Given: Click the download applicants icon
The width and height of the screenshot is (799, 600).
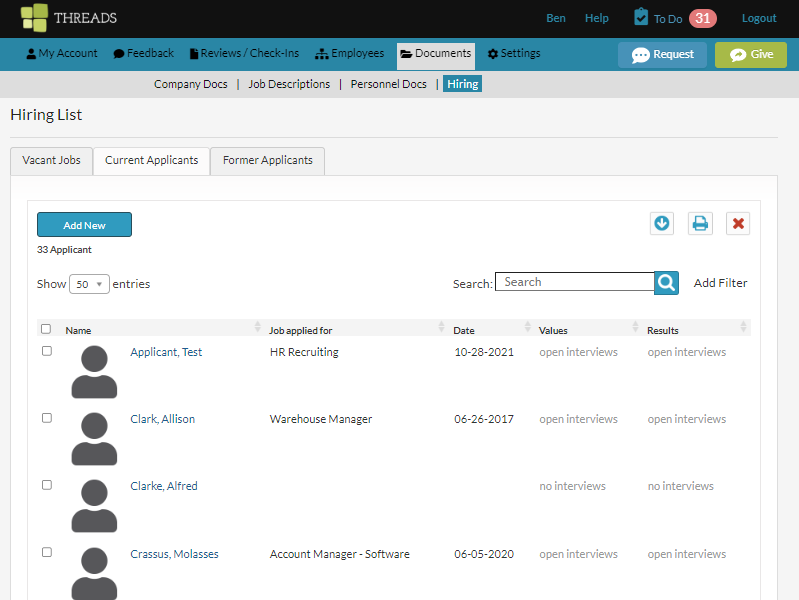Looking at the screenshot, I should [x=662, y=223].
